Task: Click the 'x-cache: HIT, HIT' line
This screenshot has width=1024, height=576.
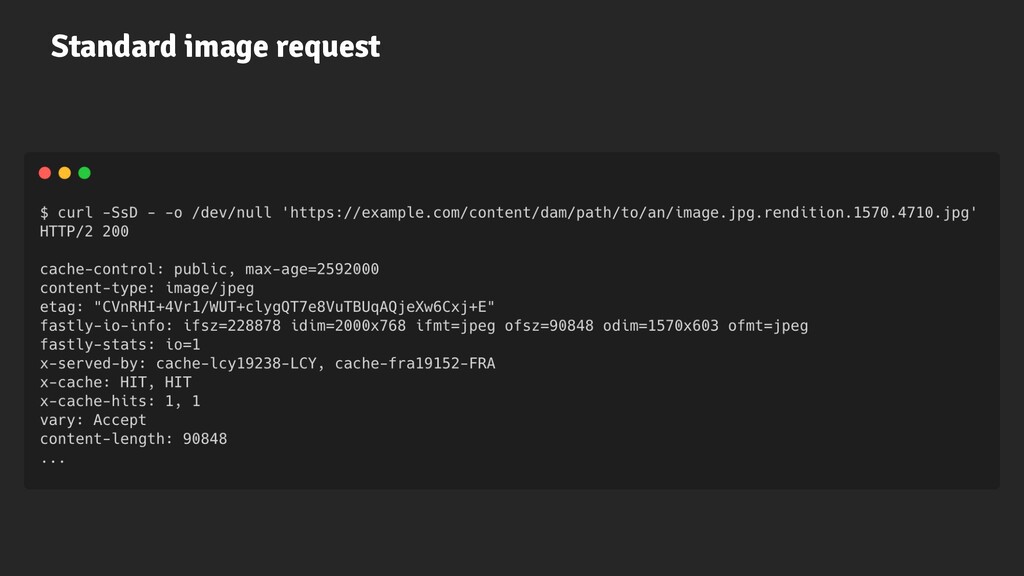Action: point(116,383)
